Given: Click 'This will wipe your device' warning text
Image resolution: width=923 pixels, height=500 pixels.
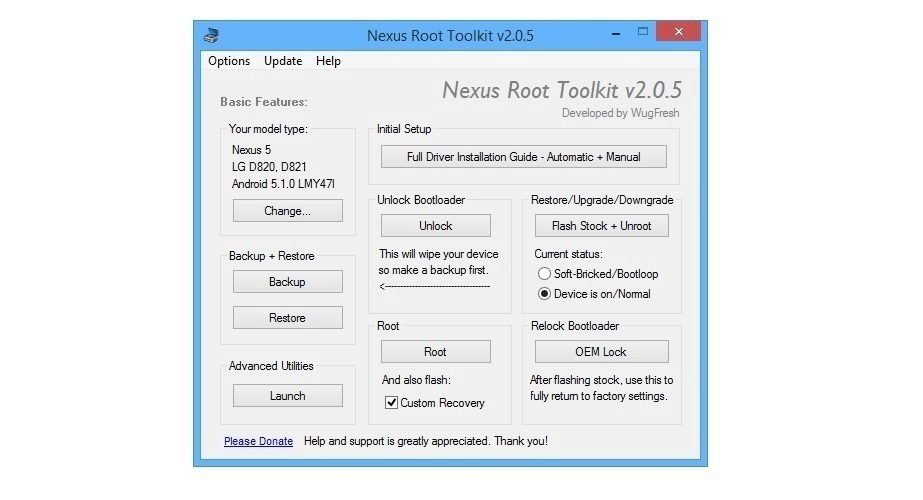Looking at the screenshot, I should [x=439, y=254].
